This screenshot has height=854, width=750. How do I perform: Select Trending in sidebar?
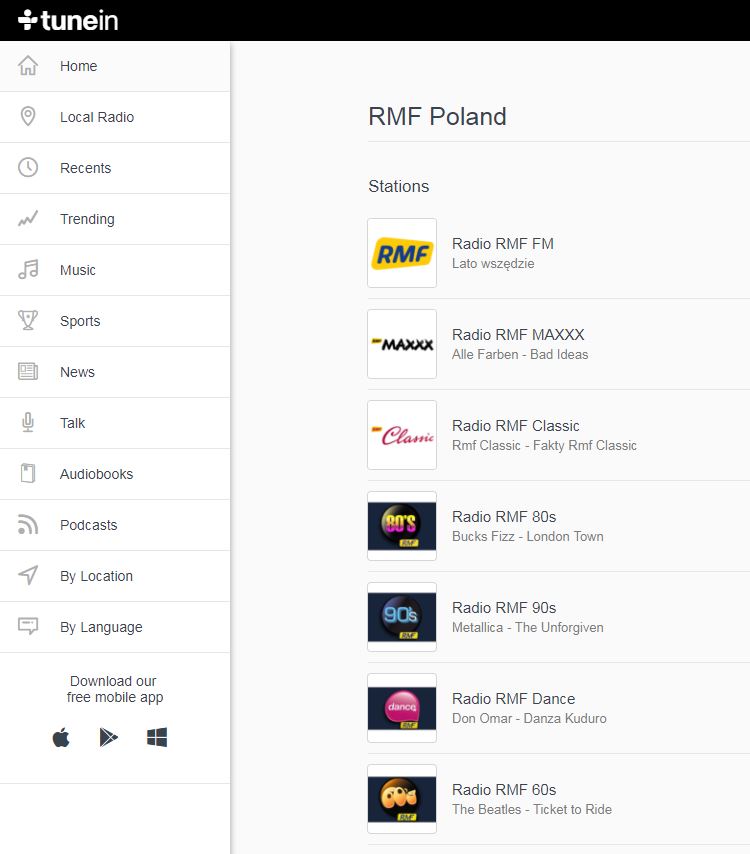point(87,219)
